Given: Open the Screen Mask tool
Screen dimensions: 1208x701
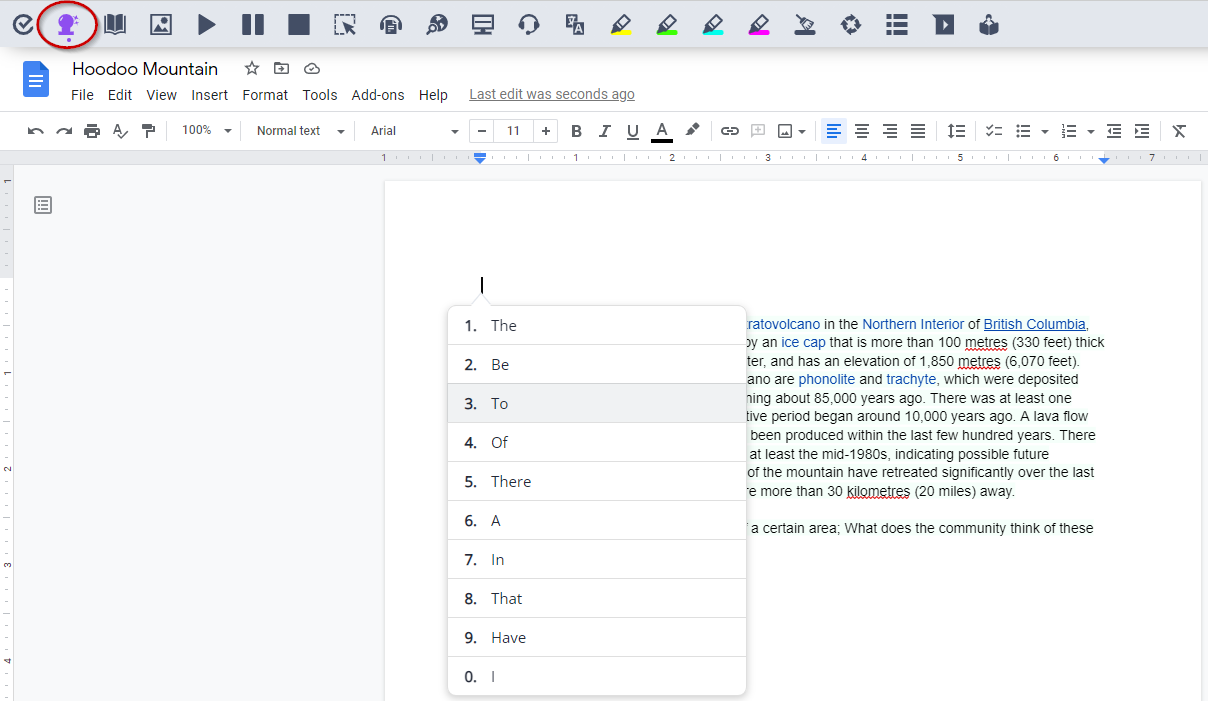Looking at the screenshot, I should pos(483,25).
